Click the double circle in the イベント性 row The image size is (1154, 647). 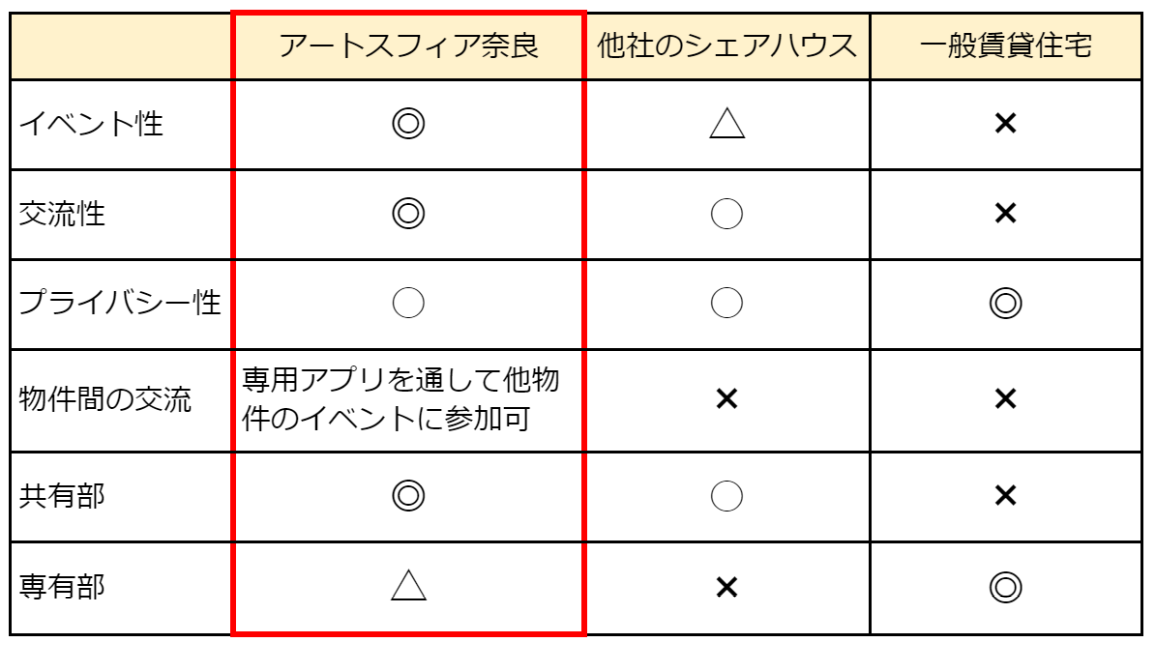click(x=408, y=124)
